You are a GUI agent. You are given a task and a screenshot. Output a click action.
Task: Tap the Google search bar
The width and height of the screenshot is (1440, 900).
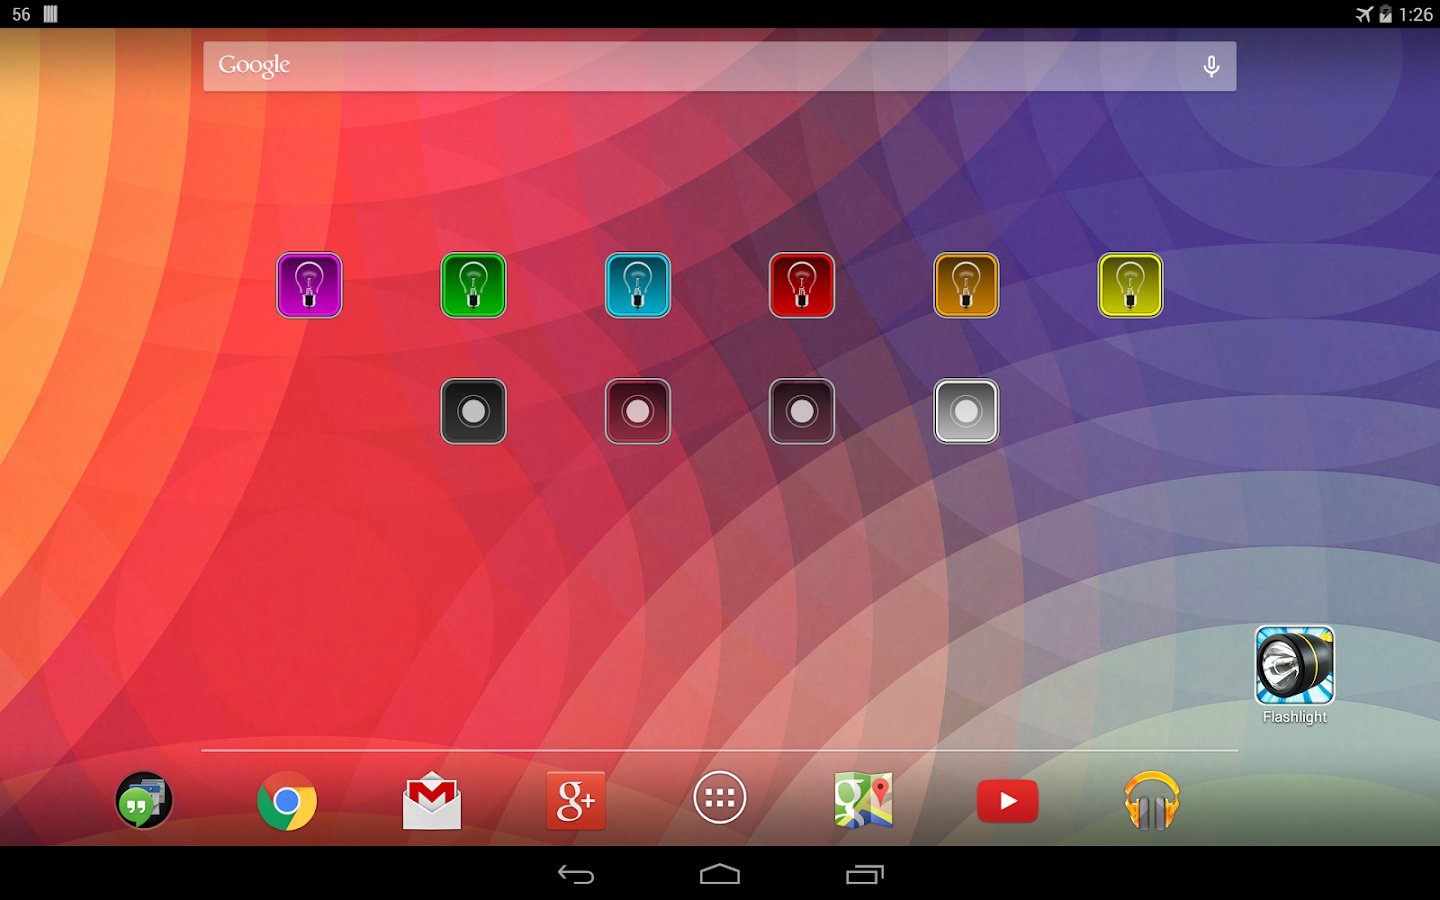720,66
